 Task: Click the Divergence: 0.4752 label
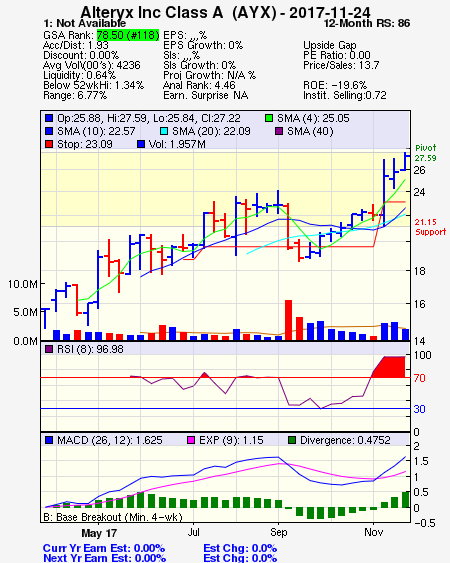[345, 440]
